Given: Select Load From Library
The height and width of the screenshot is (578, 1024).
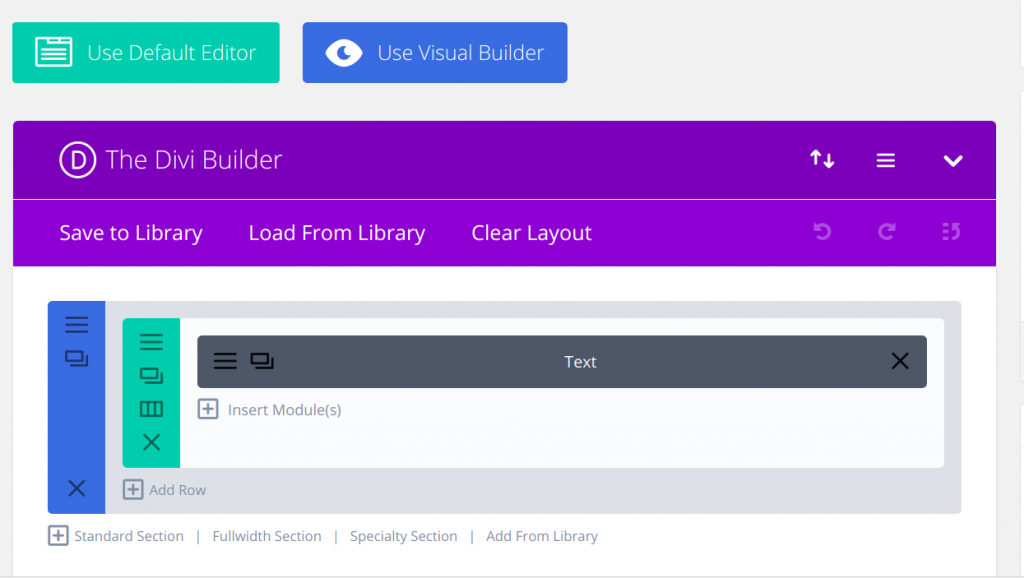Looking at the screenshot, I should point(337,233).
